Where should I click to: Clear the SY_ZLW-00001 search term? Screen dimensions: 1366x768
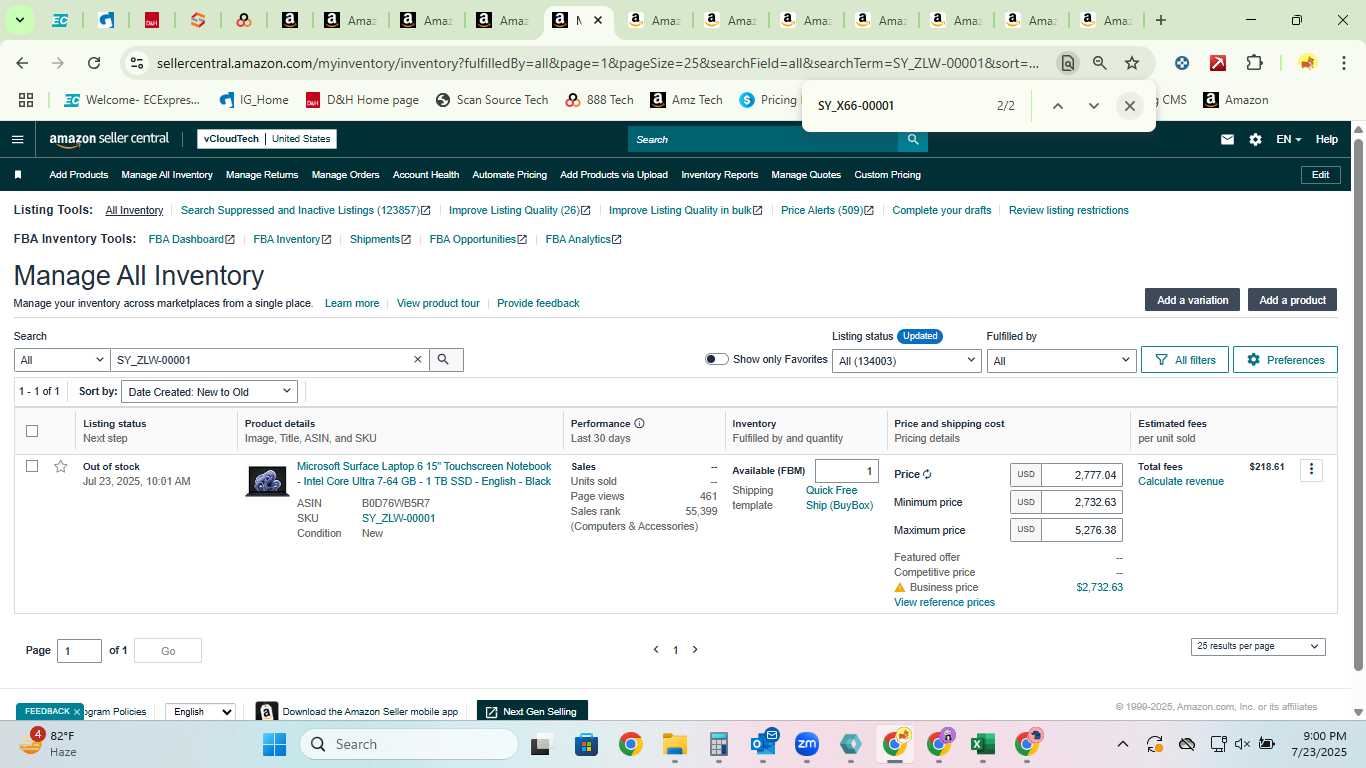click(x=418, y=360)
